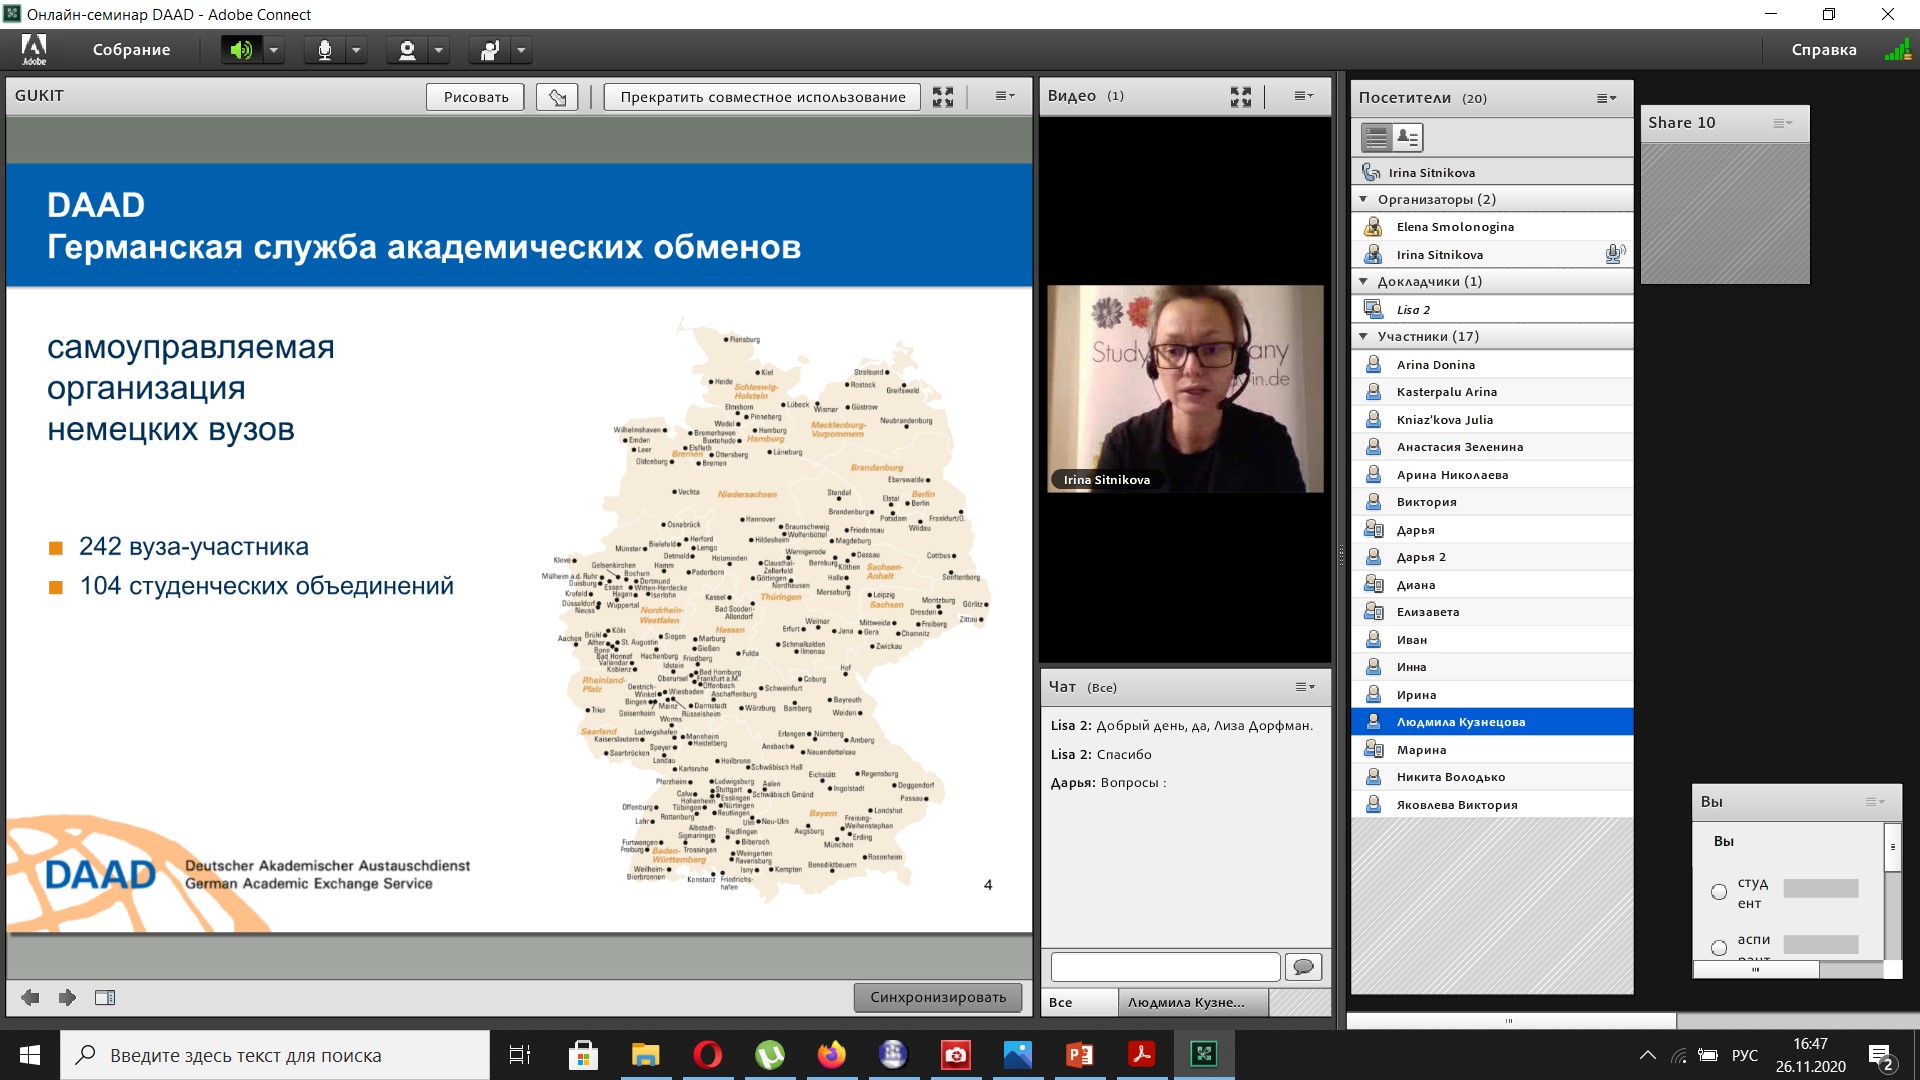The image size is (1920, 1080).
Task: Open the Собрание menu
Action: tap(131, 50)
